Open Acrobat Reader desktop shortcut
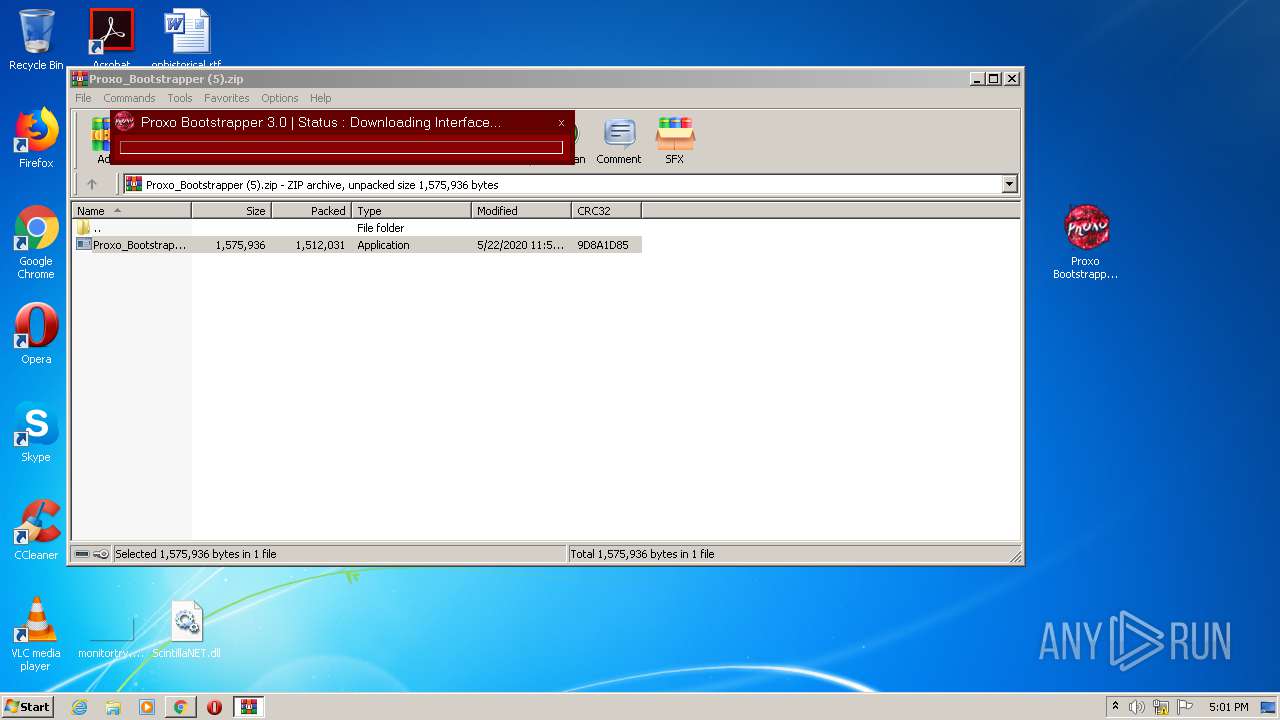 tap(111, 38)
